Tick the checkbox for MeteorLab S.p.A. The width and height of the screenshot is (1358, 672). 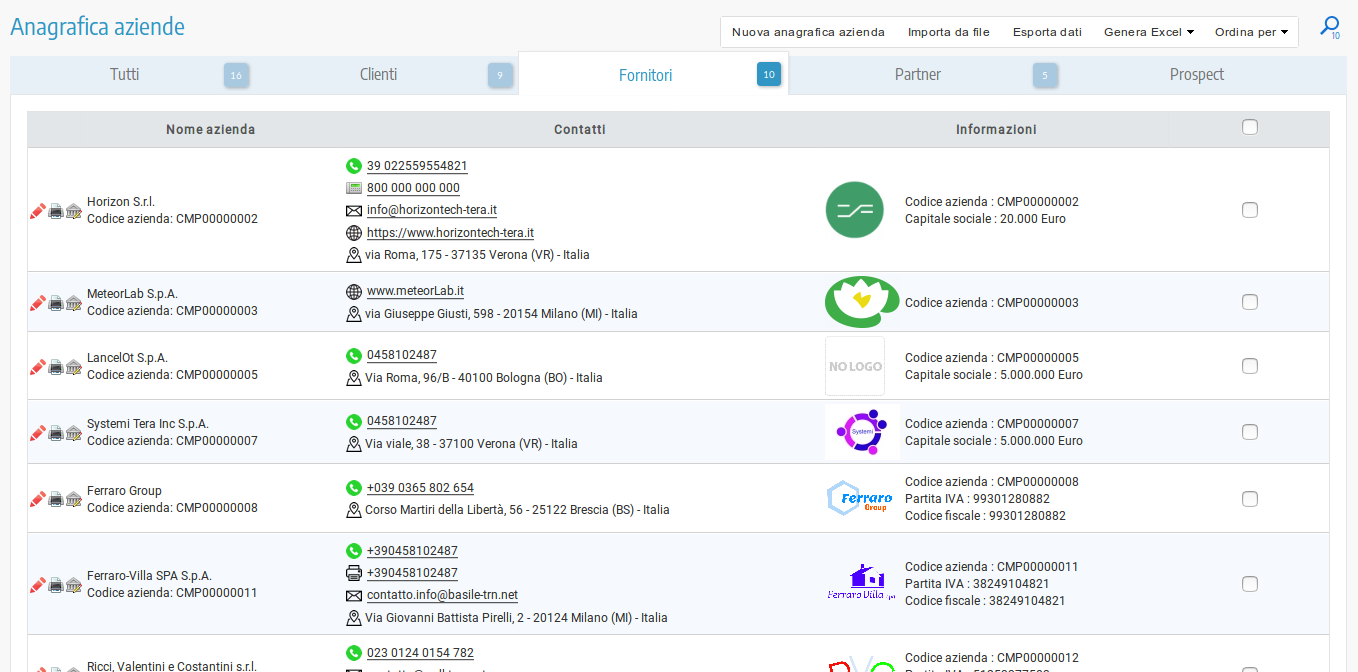[x=1249, y=302]
